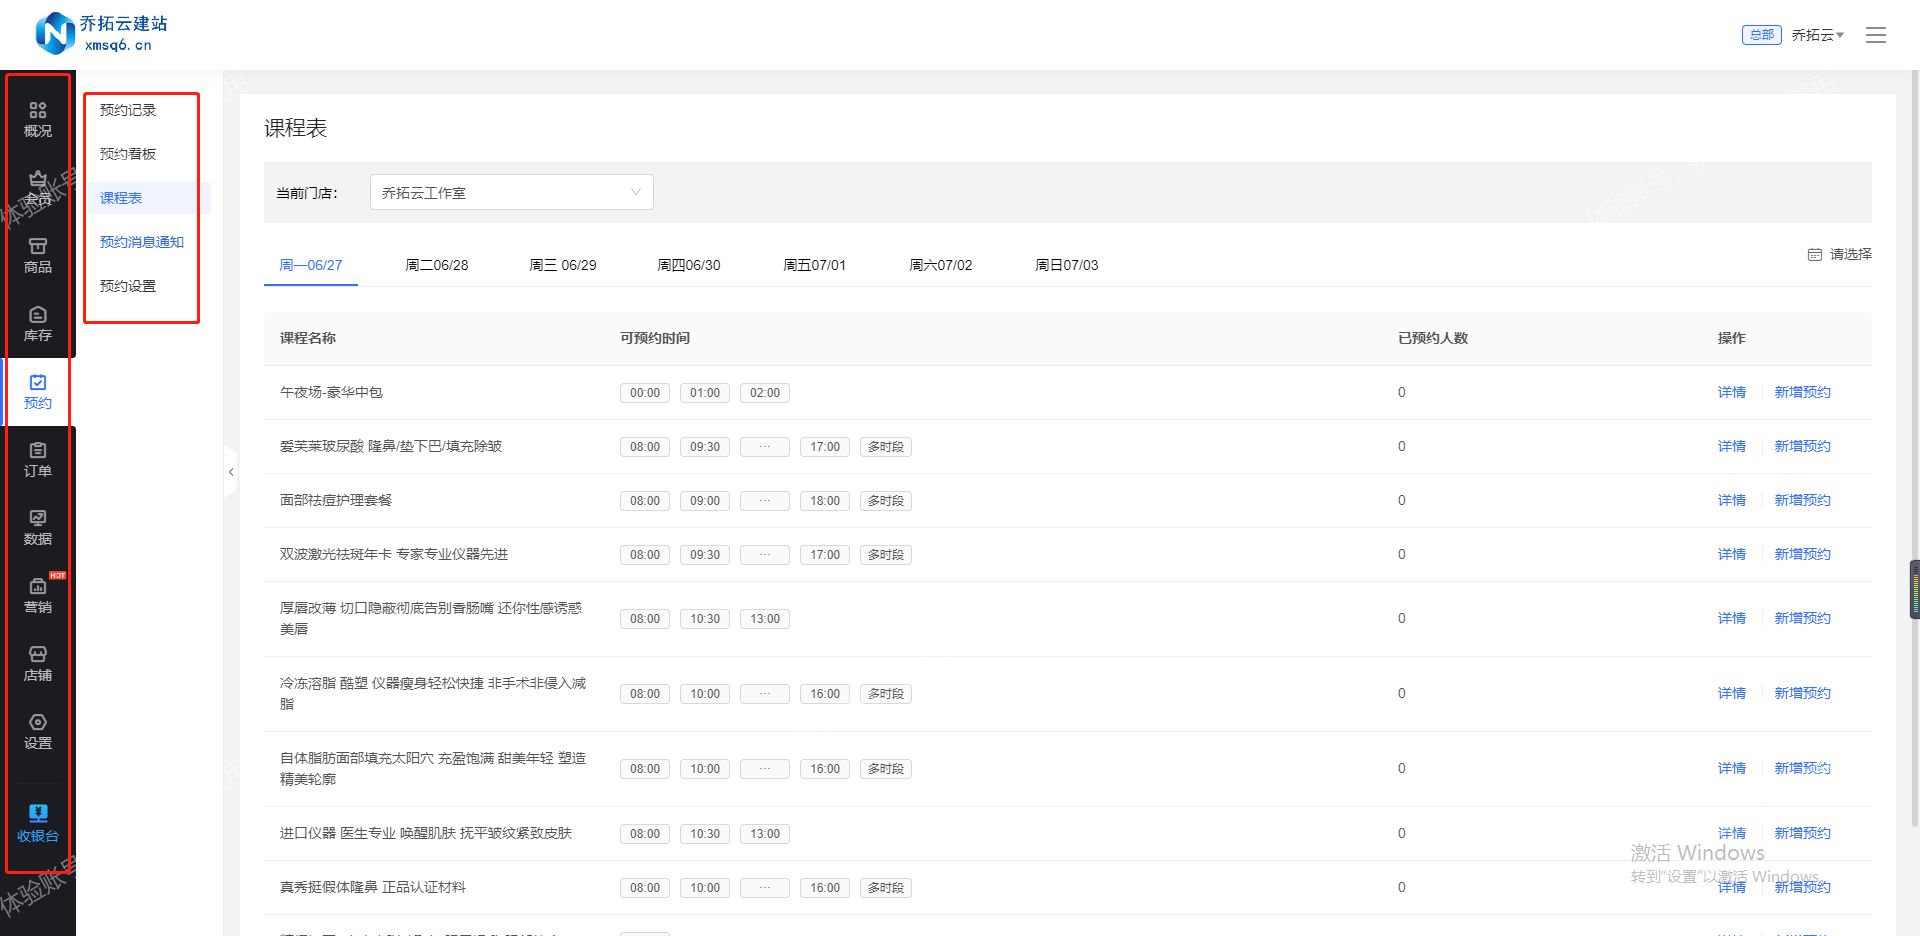This screenshot has width=1920, height=936.
Task: Expand the ··· times for 真秀挺假体隆鼻 row
Action: coord(765,888)
